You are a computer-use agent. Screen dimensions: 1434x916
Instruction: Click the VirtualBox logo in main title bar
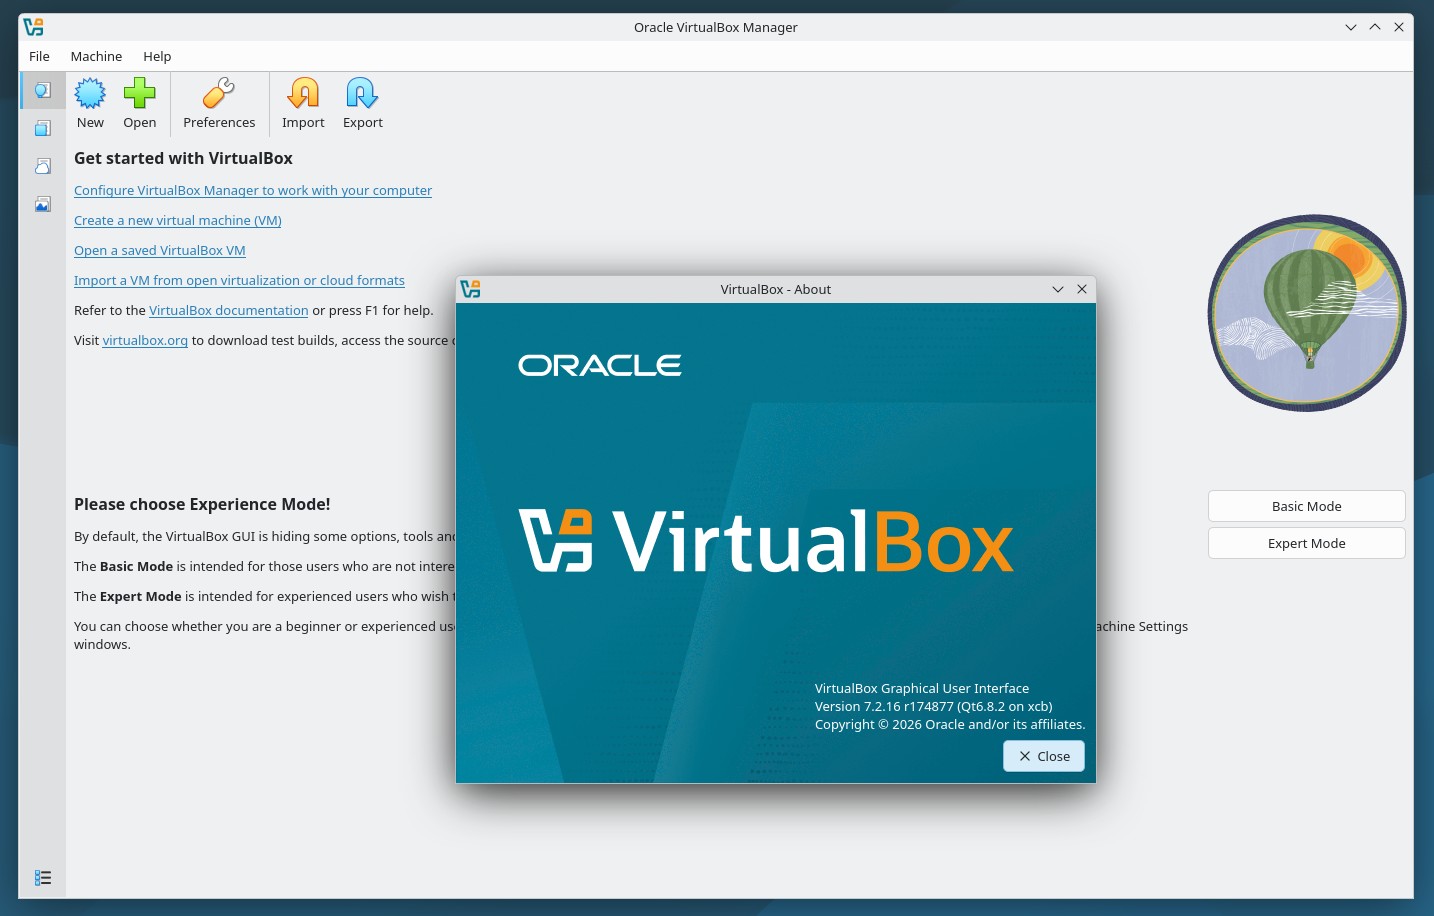[x=34, y=27]
